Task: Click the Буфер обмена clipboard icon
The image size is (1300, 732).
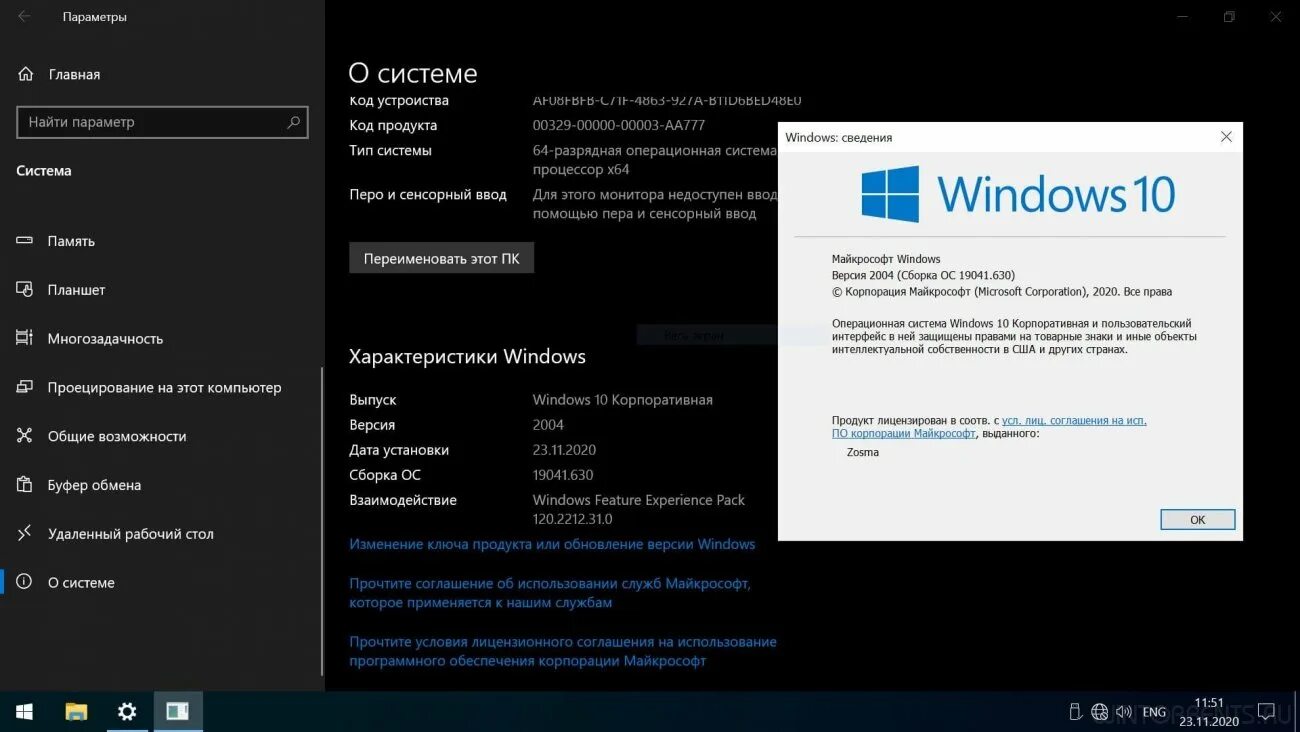Action: (25, 485)
